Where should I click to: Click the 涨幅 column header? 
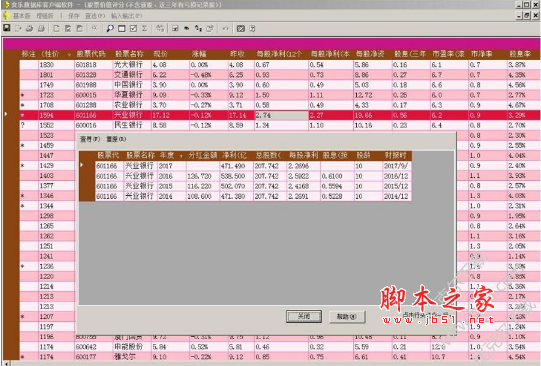pyautogui.click(x=199, y=54)
